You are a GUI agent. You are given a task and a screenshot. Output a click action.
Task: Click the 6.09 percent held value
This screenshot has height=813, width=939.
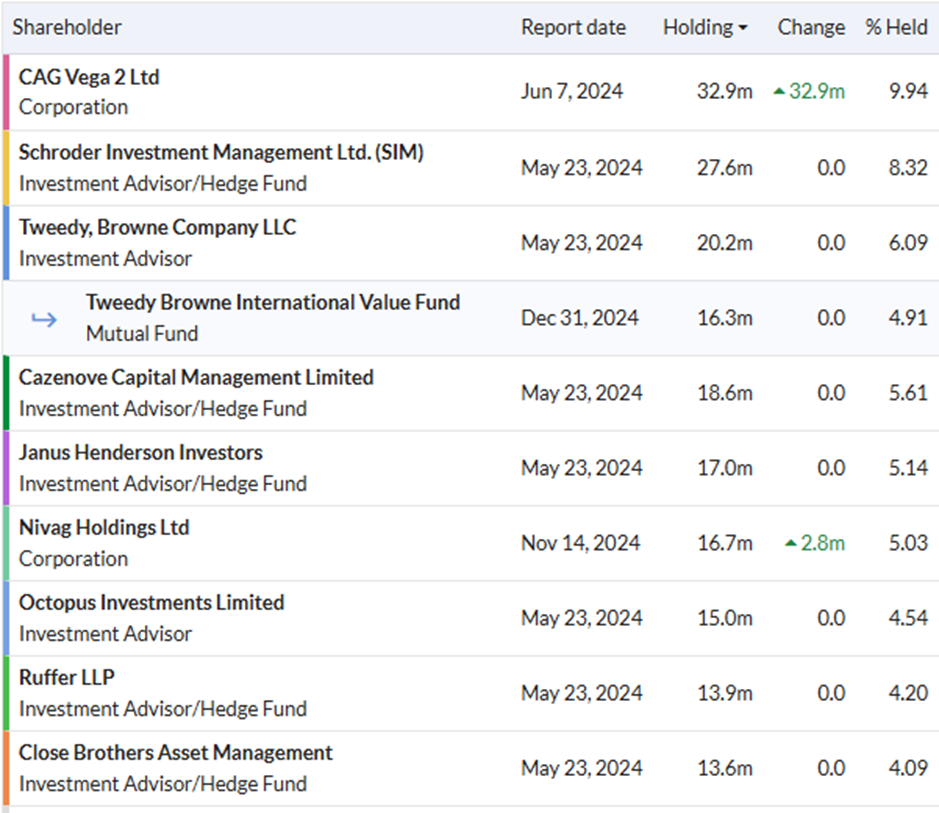(x=908, y=243)
